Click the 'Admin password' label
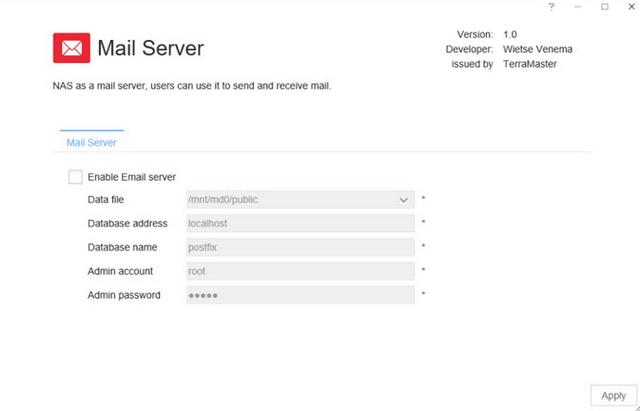Screen dimensions: 640x411 [x=124, y=295]
